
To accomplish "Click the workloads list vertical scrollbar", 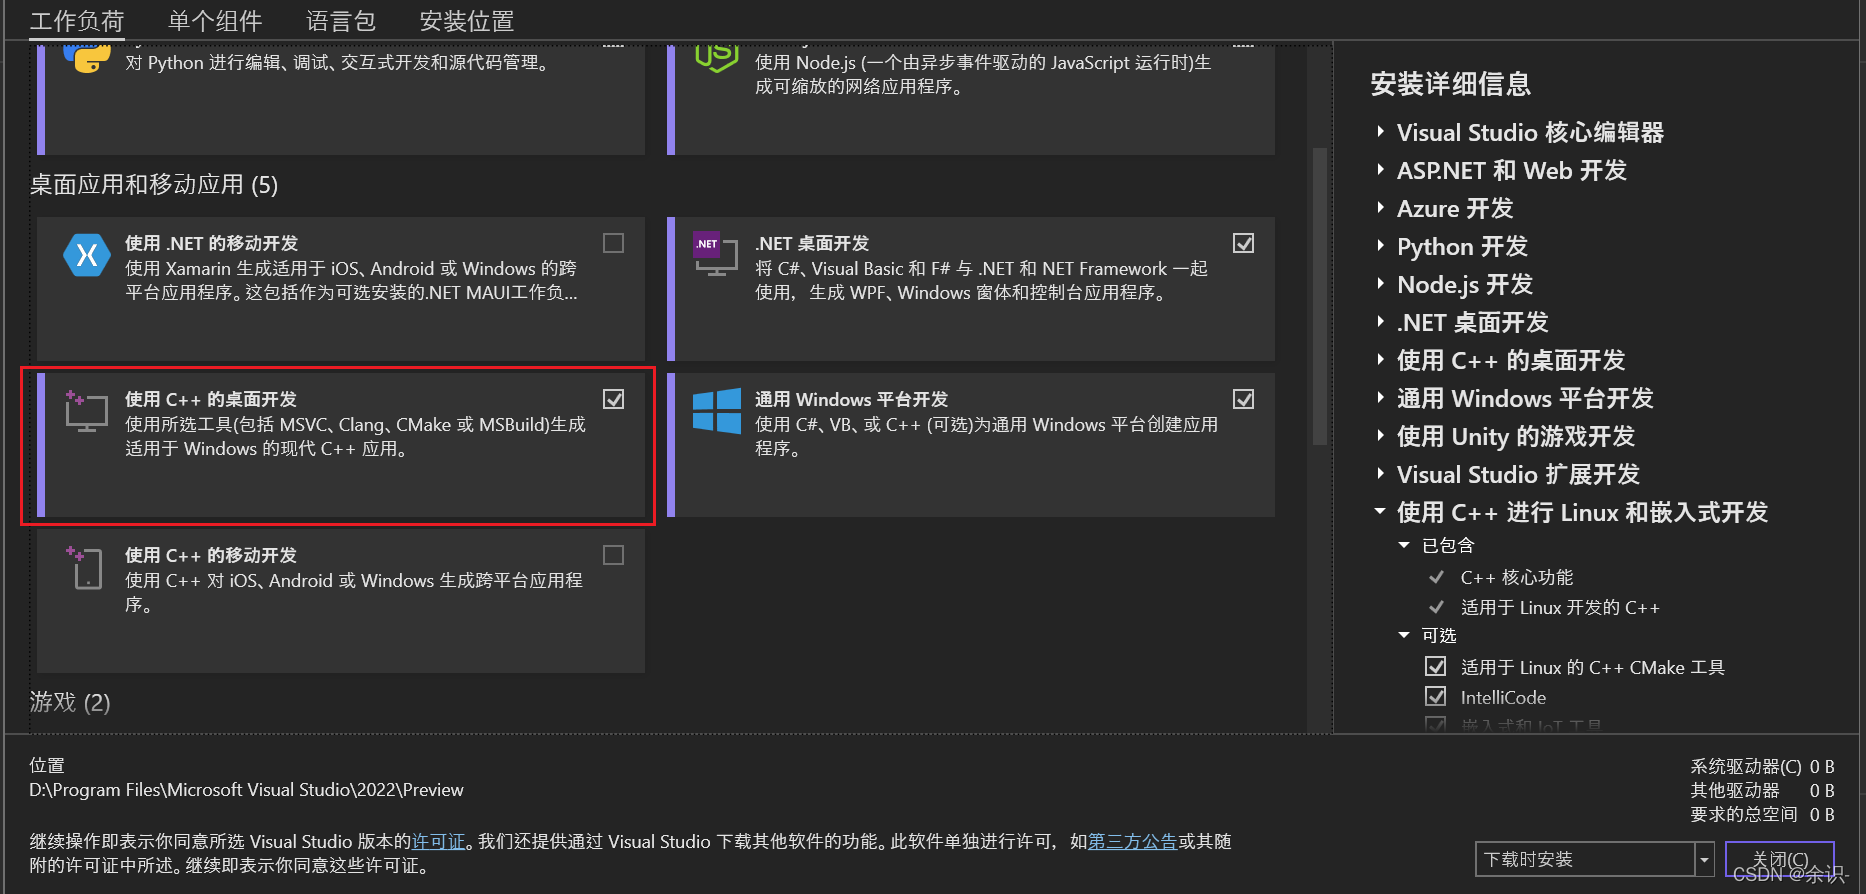I will 1319,296.
